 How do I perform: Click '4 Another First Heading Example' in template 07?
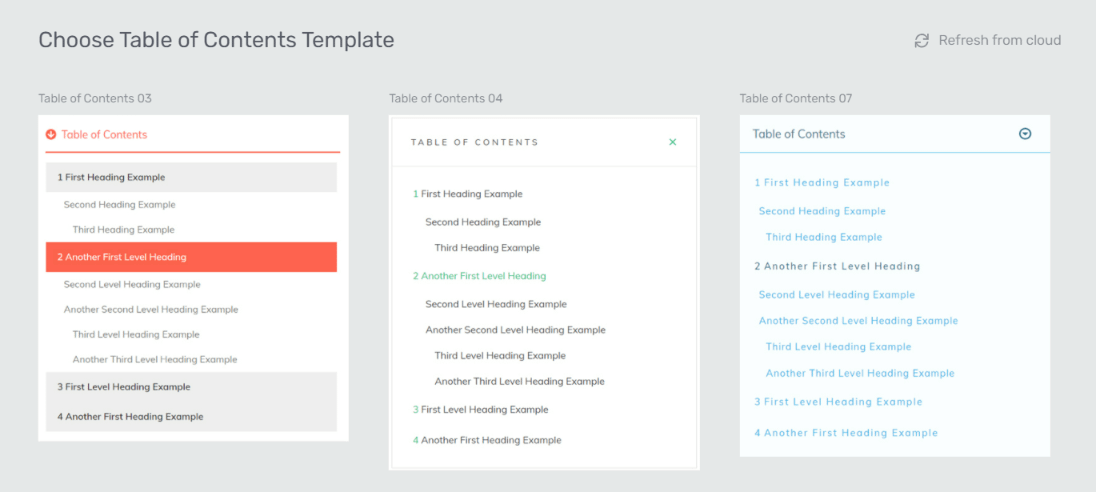click(846, 433)
